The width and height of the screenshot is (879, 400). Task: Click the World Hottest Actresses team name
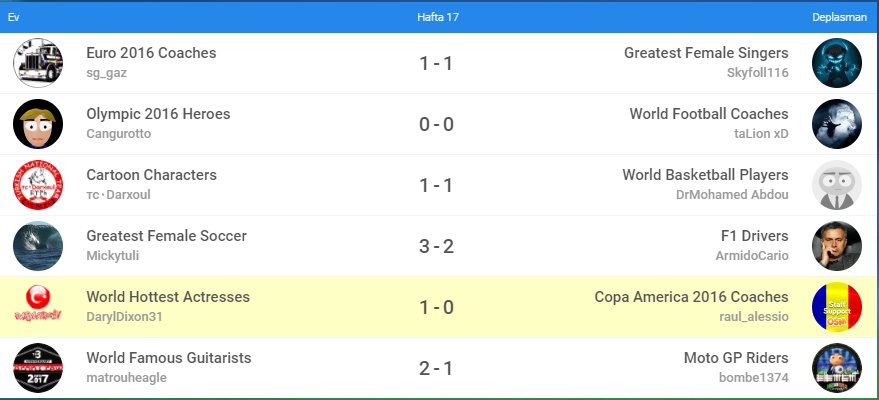click(x=168, y=297)
